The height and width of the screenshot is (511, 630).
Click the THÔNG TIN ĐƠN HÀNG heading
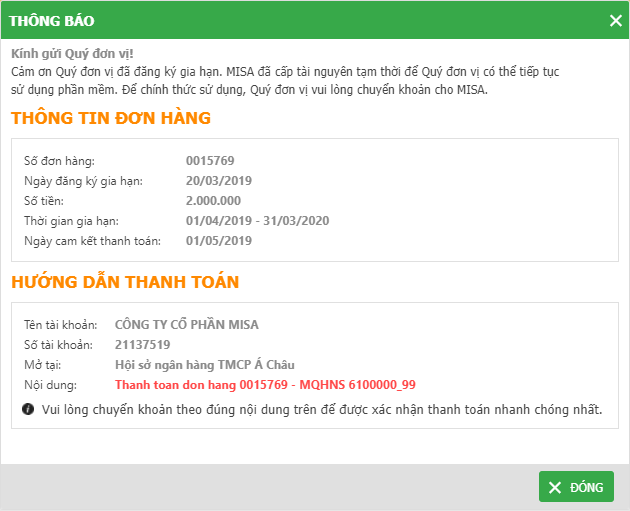[x=111, y=118]
